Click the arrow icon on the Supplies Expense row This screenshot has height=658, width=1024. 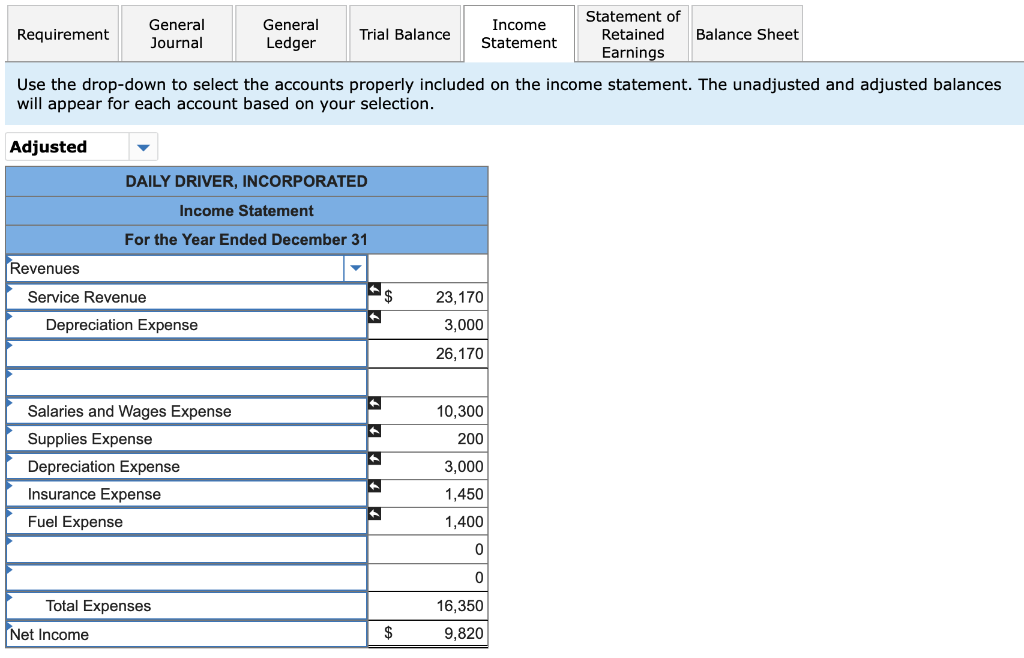[x=374, y=431]
